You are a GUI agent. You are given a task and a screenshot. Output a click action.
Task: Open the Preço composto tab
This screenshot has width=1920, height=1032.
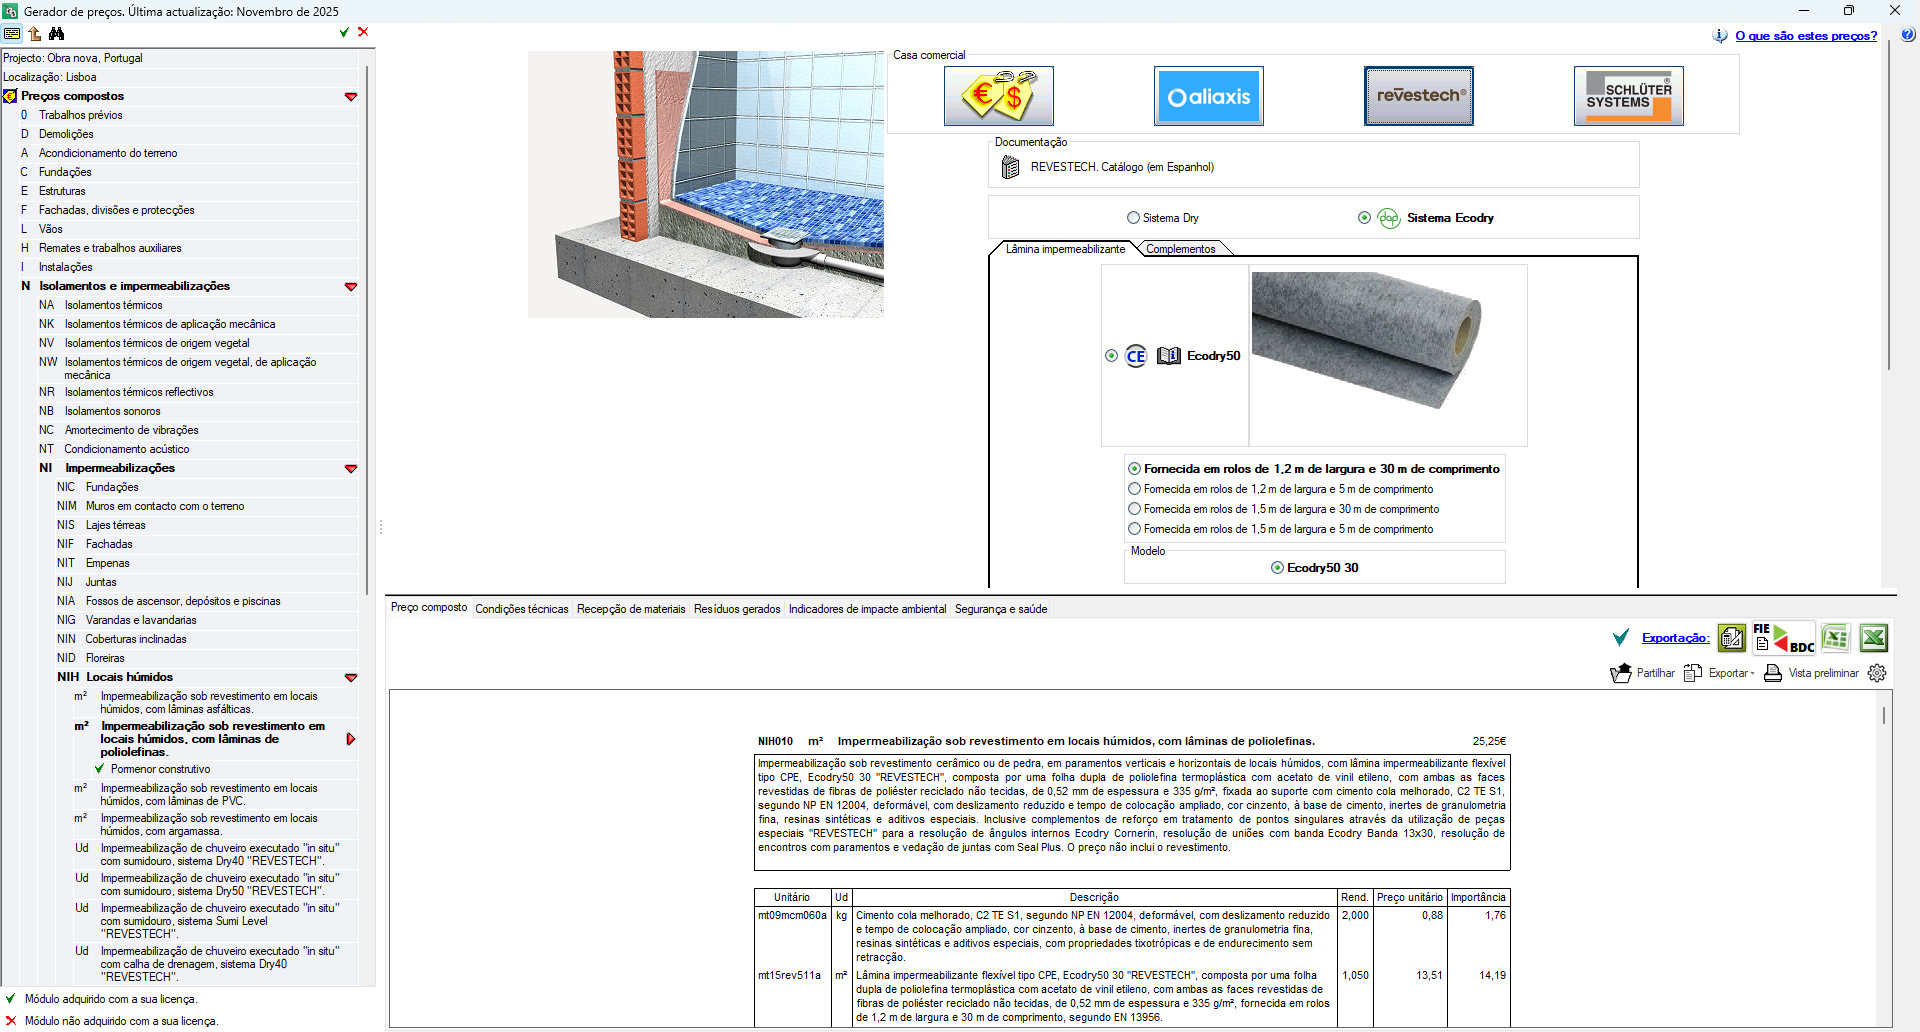[429, 608]
